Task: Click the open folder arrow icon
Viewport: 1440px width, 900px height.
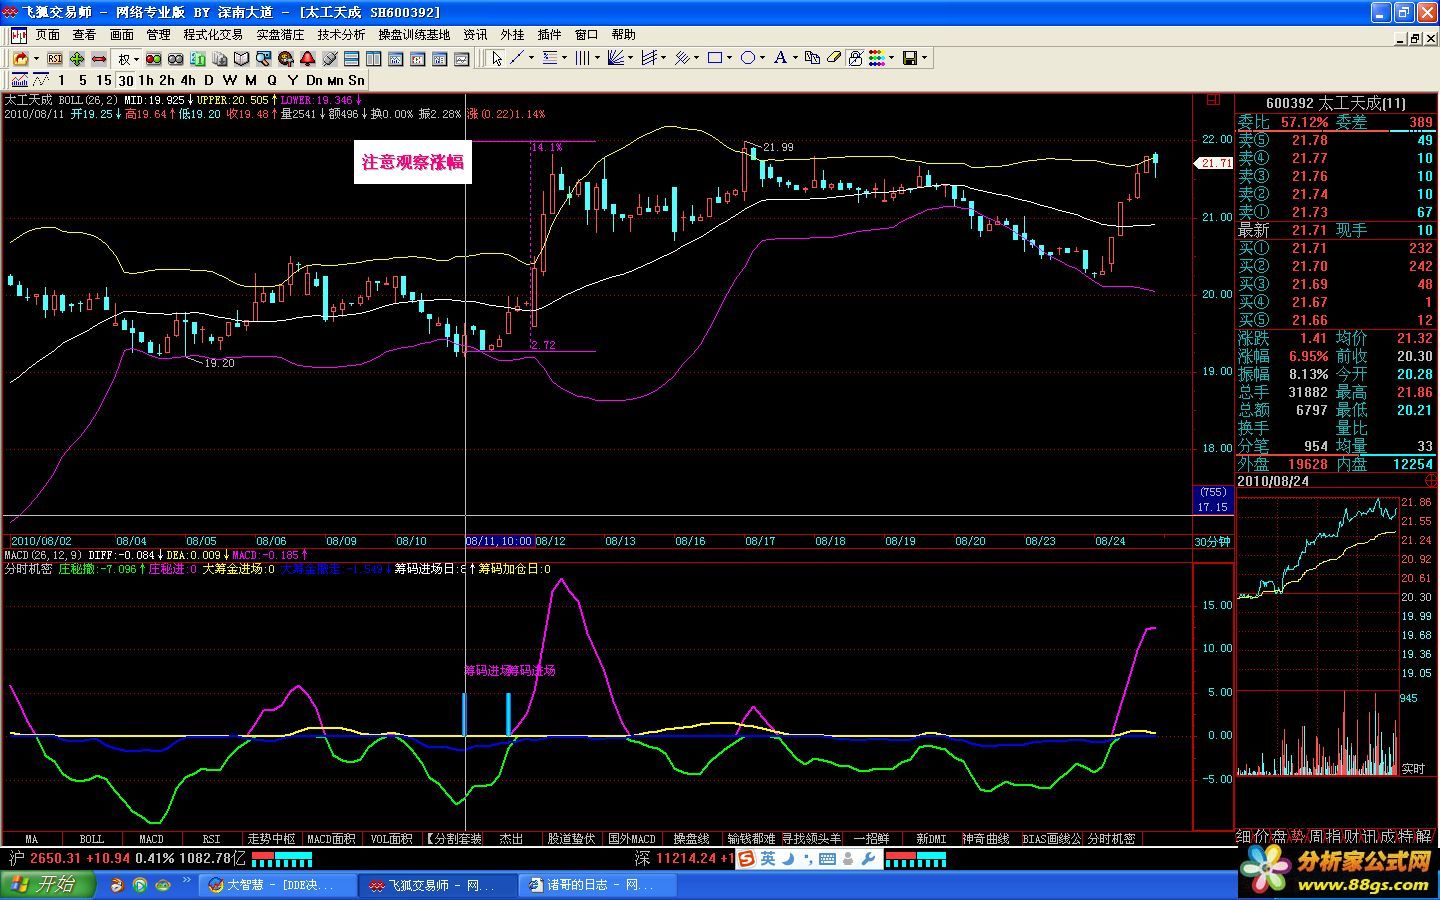Action: pos(21,59)
